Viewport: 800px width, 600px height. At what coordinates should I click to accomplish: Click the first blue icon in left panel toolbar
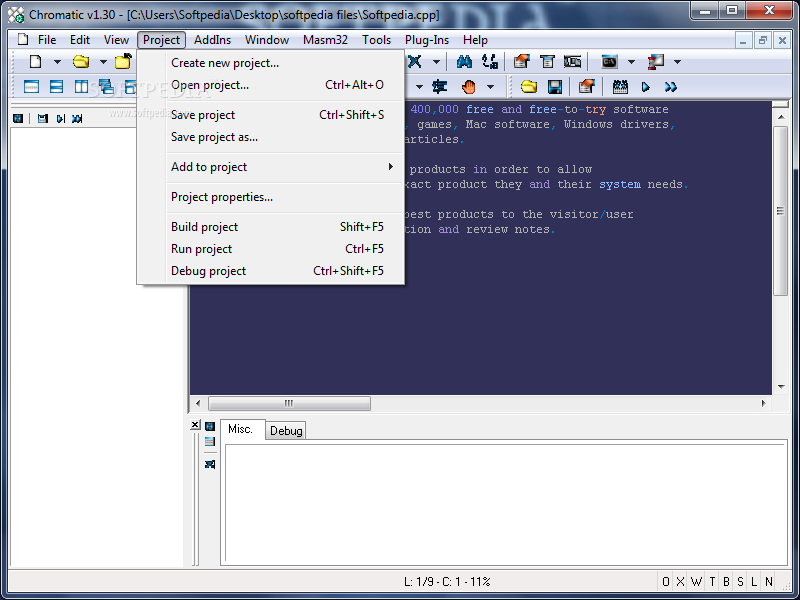tap(18, 118)
